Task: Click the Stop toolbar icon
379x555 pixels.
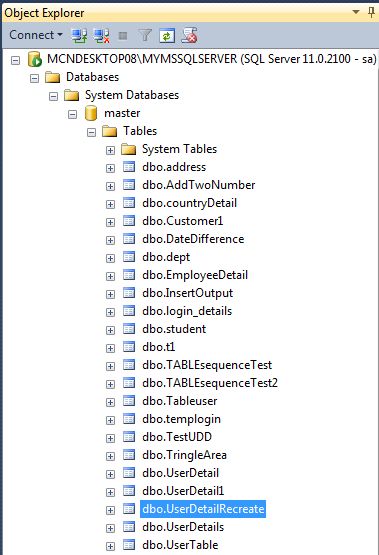Action: (x=123, y=36)
